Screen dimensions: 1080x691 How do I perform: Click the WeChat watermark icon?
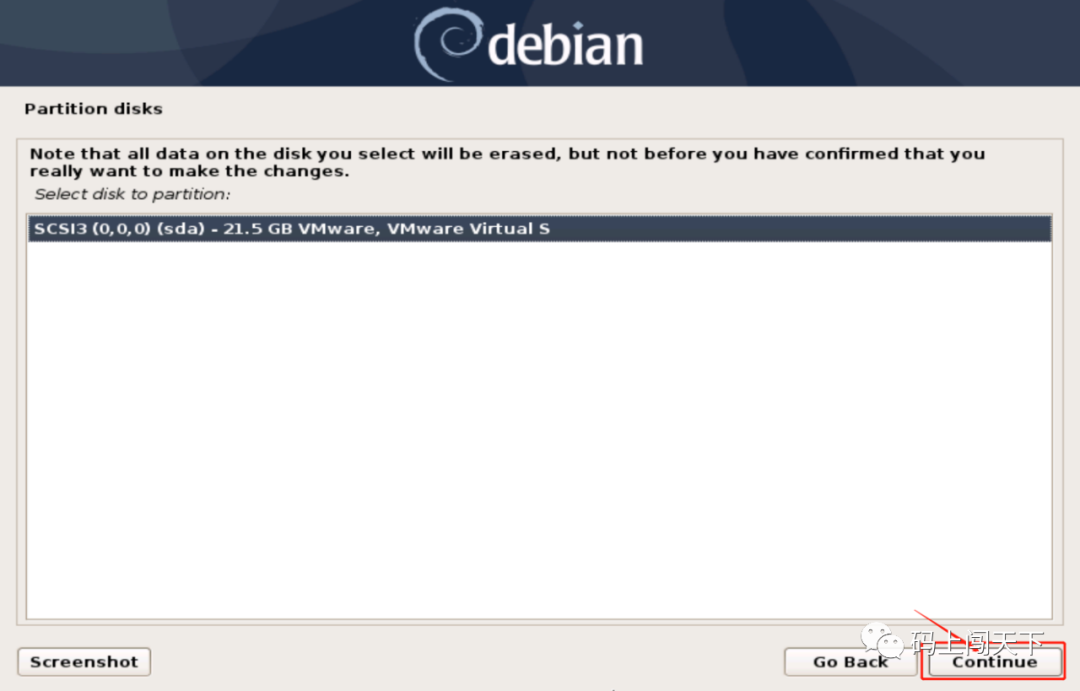882,640
